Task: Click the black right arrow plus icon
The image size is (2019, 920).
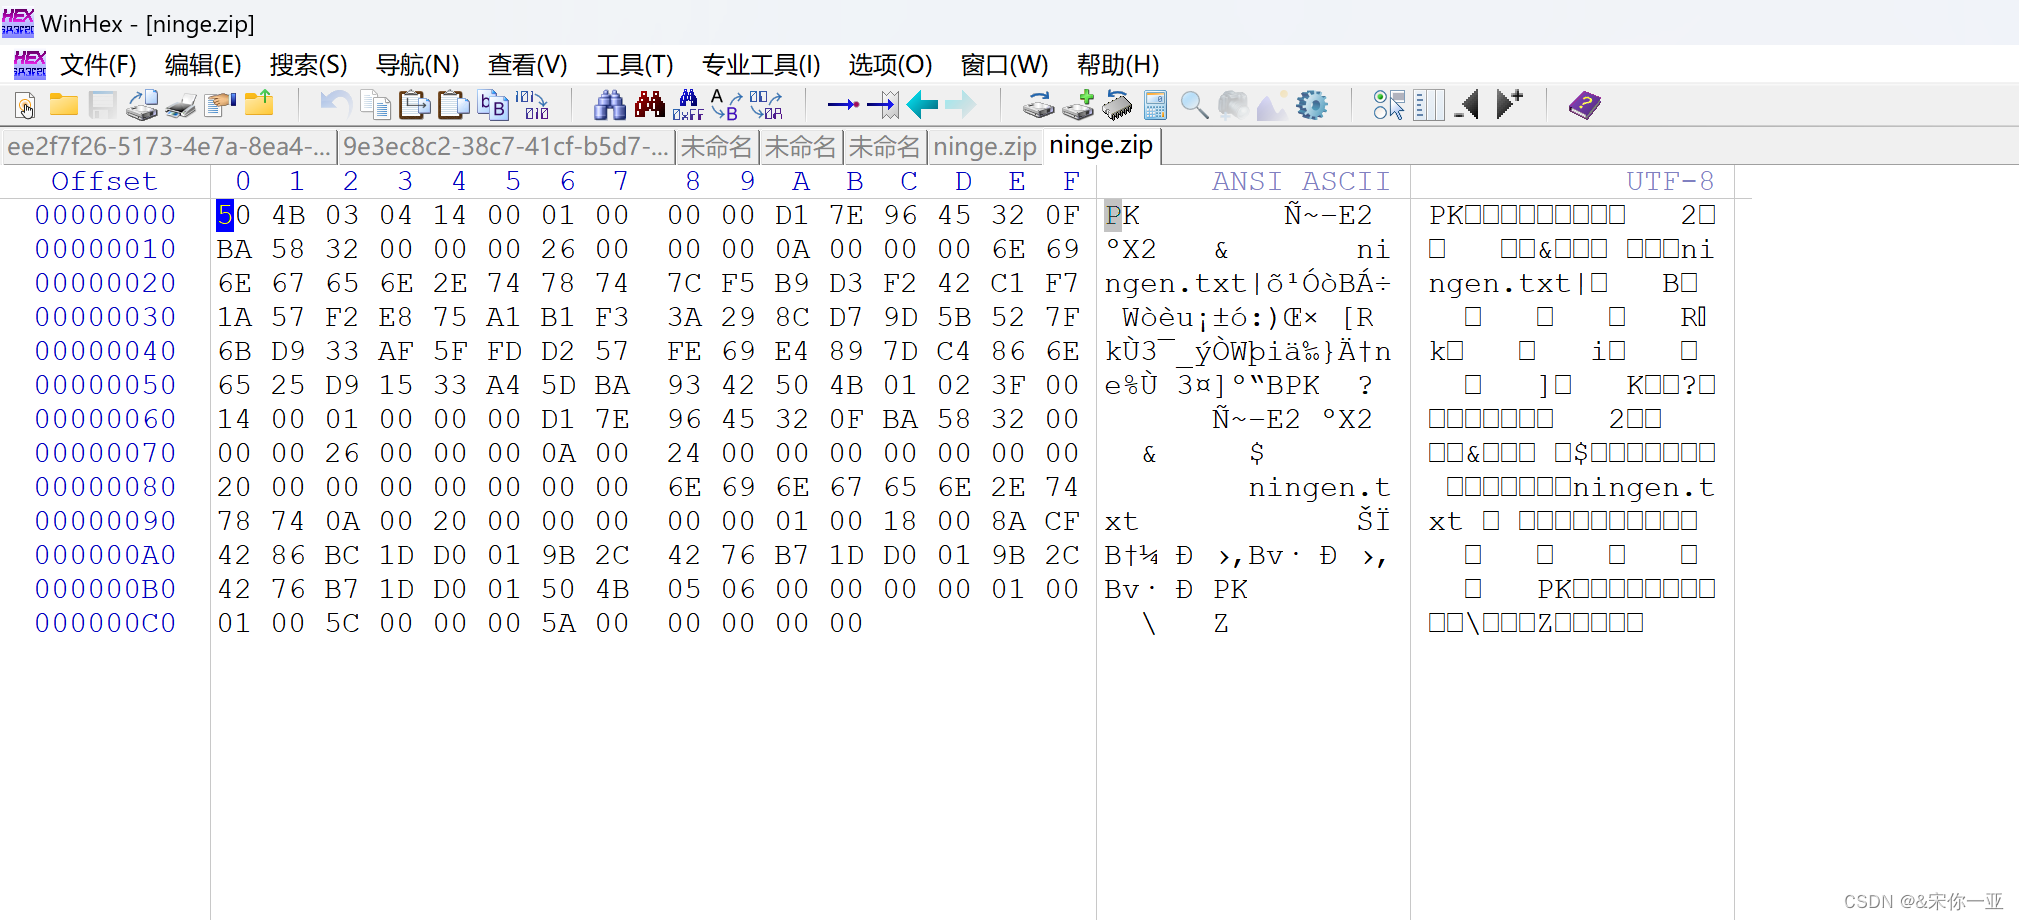Action: coord(1509,105)
